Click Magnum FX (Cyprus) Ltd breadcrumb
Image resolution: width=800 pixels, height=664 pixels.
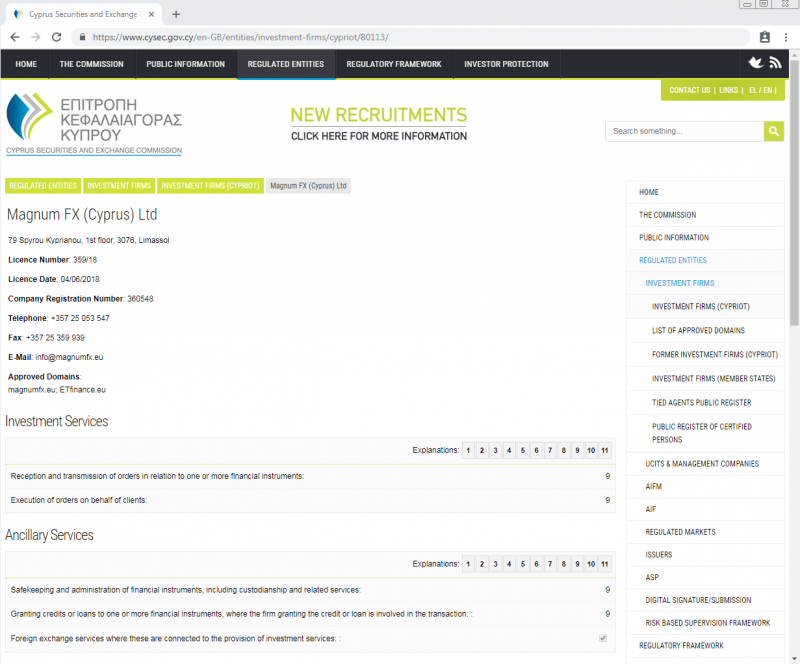pos(308,186)
